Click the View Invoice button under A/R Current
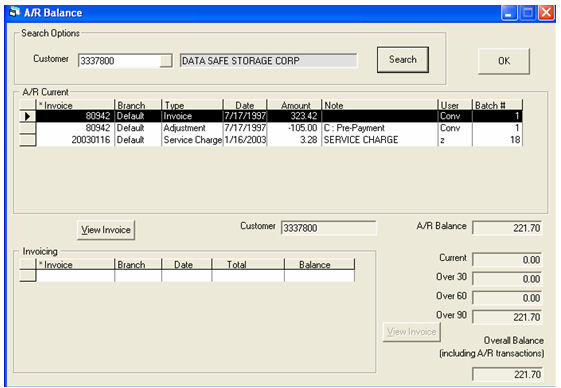The width and height of the screenshot is (561, 388). point(106,230)
